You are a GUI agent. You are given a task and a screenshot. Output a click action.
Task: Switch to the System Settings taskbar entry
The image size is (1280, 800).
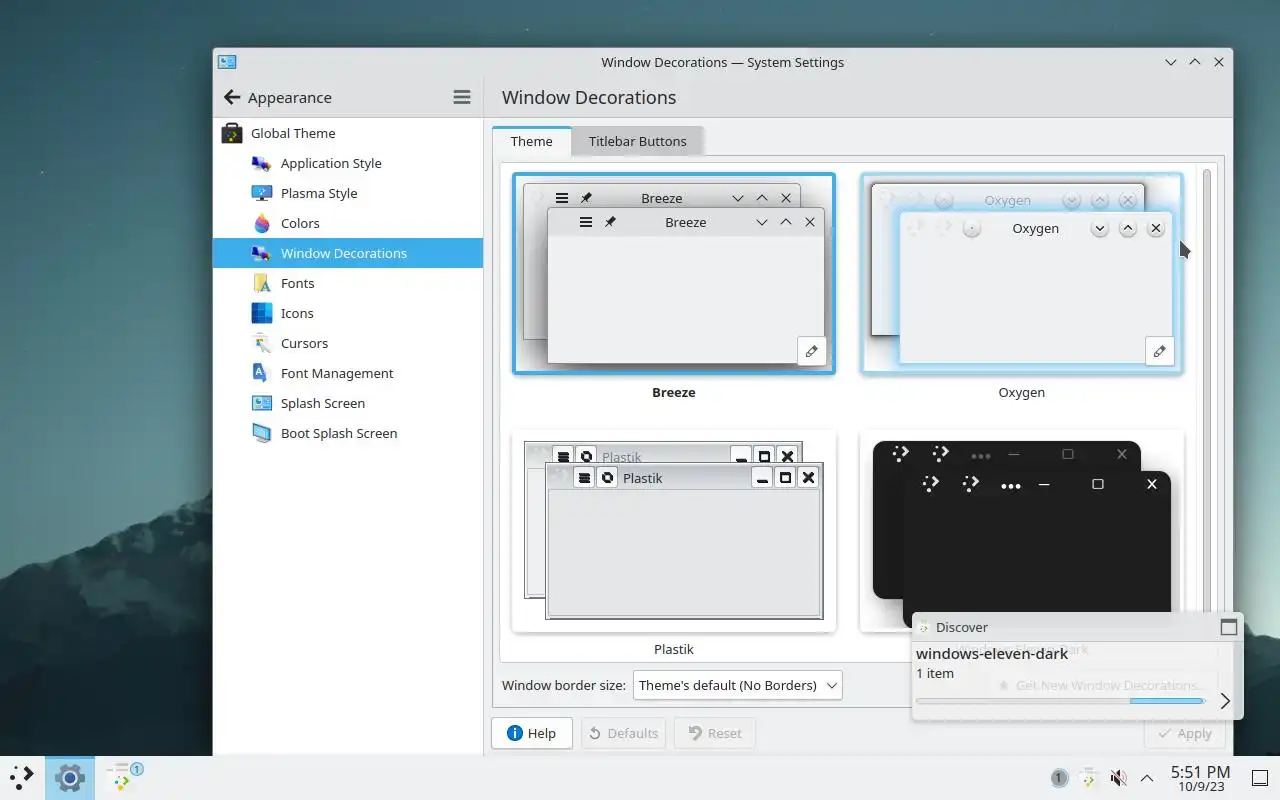69,777
